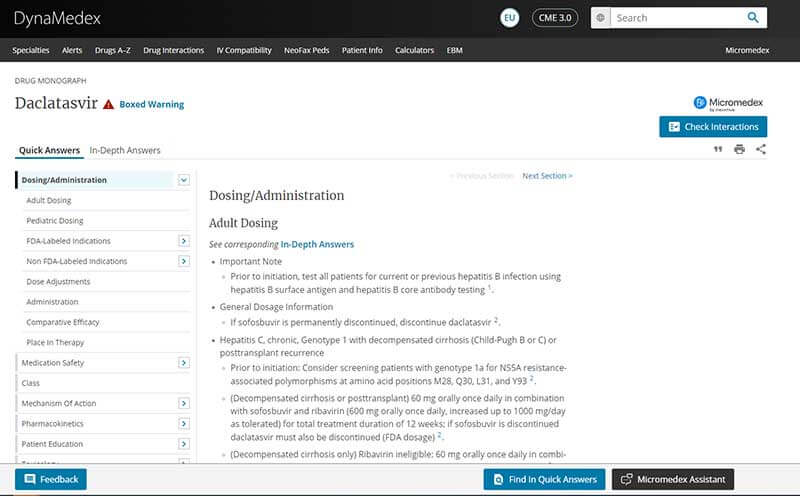Open the IV Compatibility menu item
The image size is (800, 497).
click(245, 50)
